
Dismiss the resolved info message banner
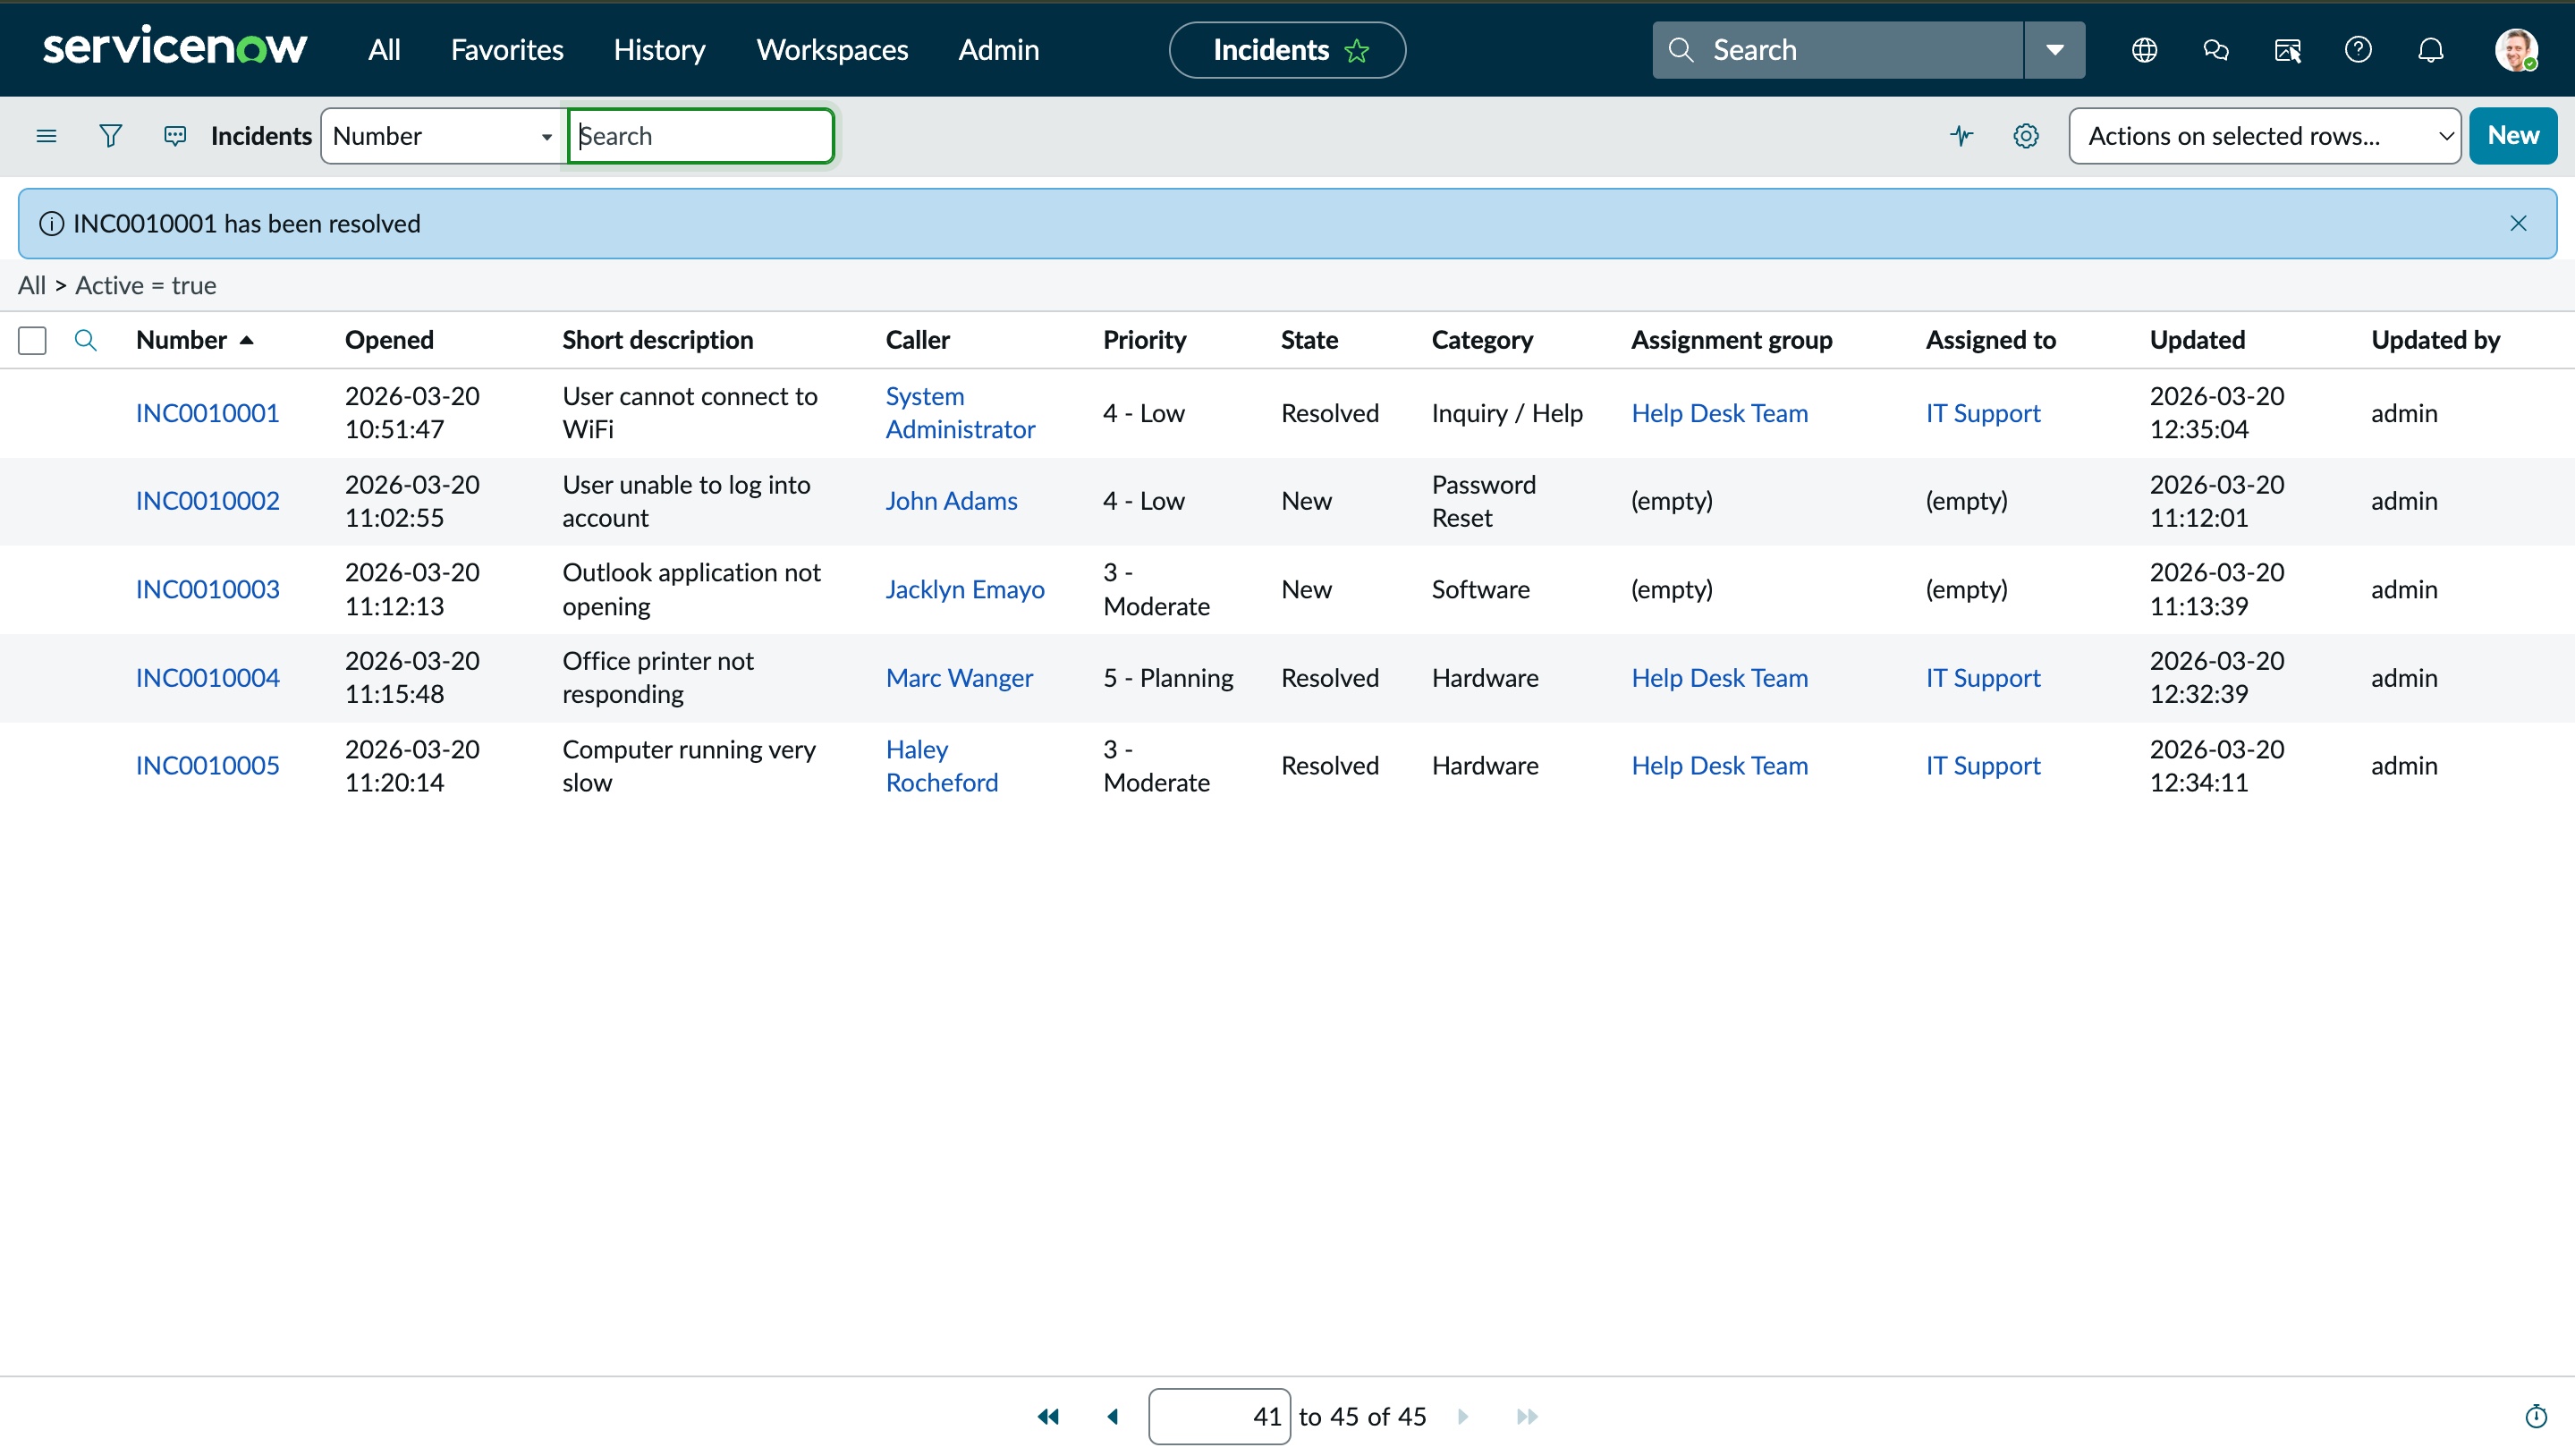2518,223
